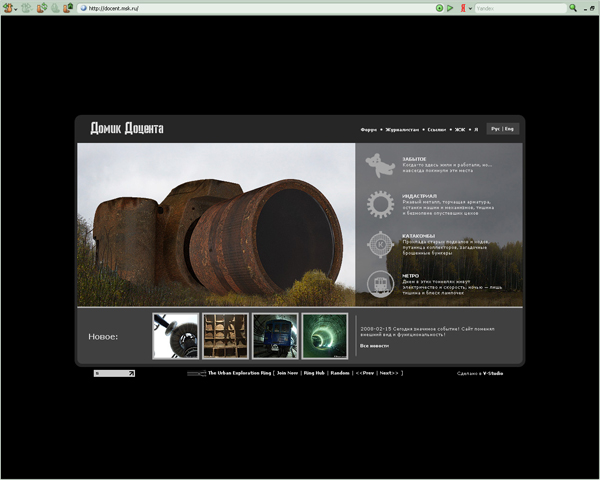The width and height of the screenshot is (600, 480).
Task: Open the Форум menu item
Action: click(x=369, y=130)
